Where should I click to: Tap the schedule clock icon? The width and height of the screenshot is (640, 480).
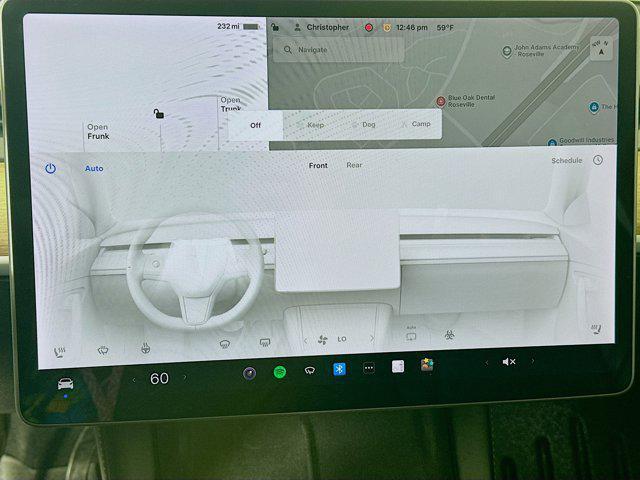pos(598,160)
